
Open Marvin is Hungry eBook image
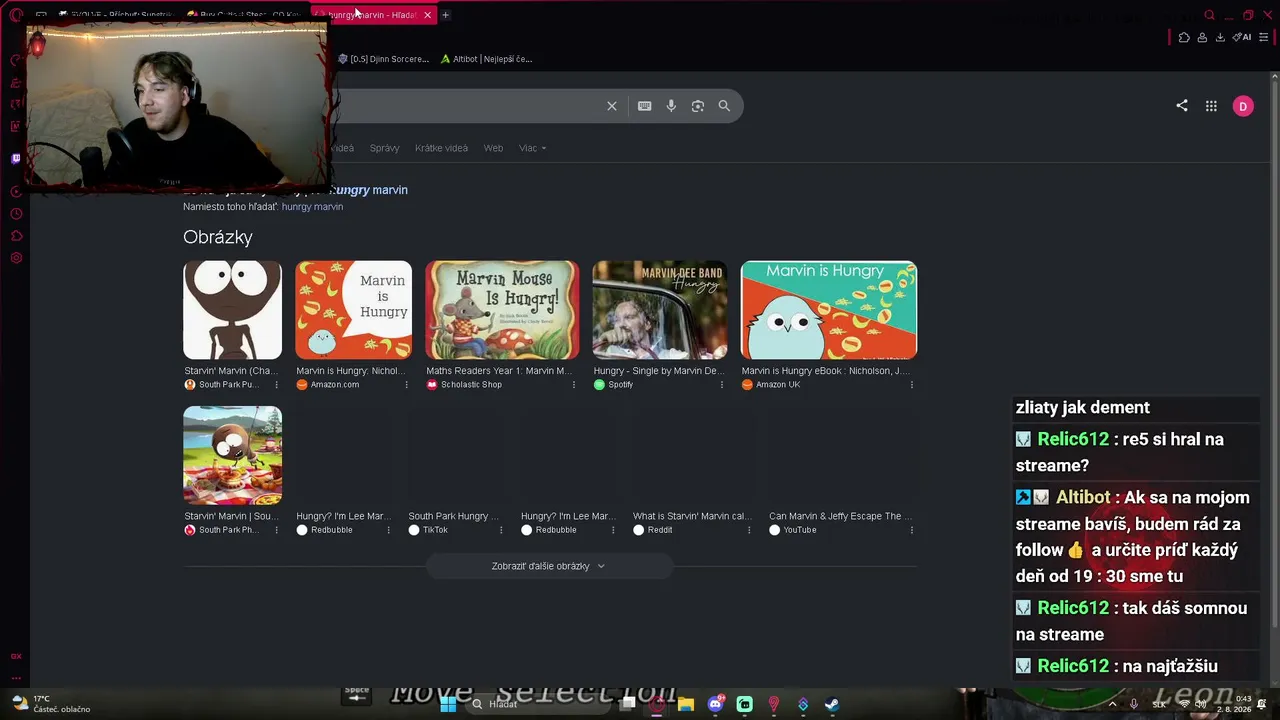click(829, 310)
